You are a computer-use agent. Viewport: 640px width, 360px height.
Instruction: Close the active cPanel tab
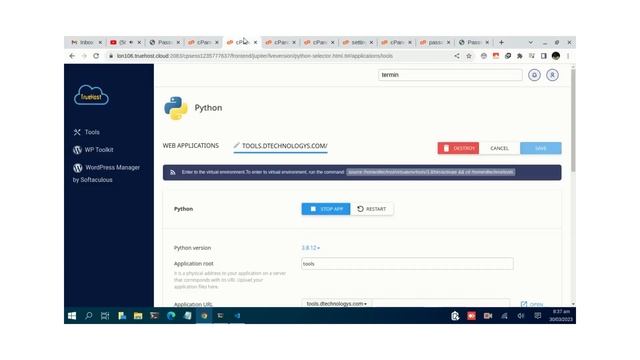(256, 42)
